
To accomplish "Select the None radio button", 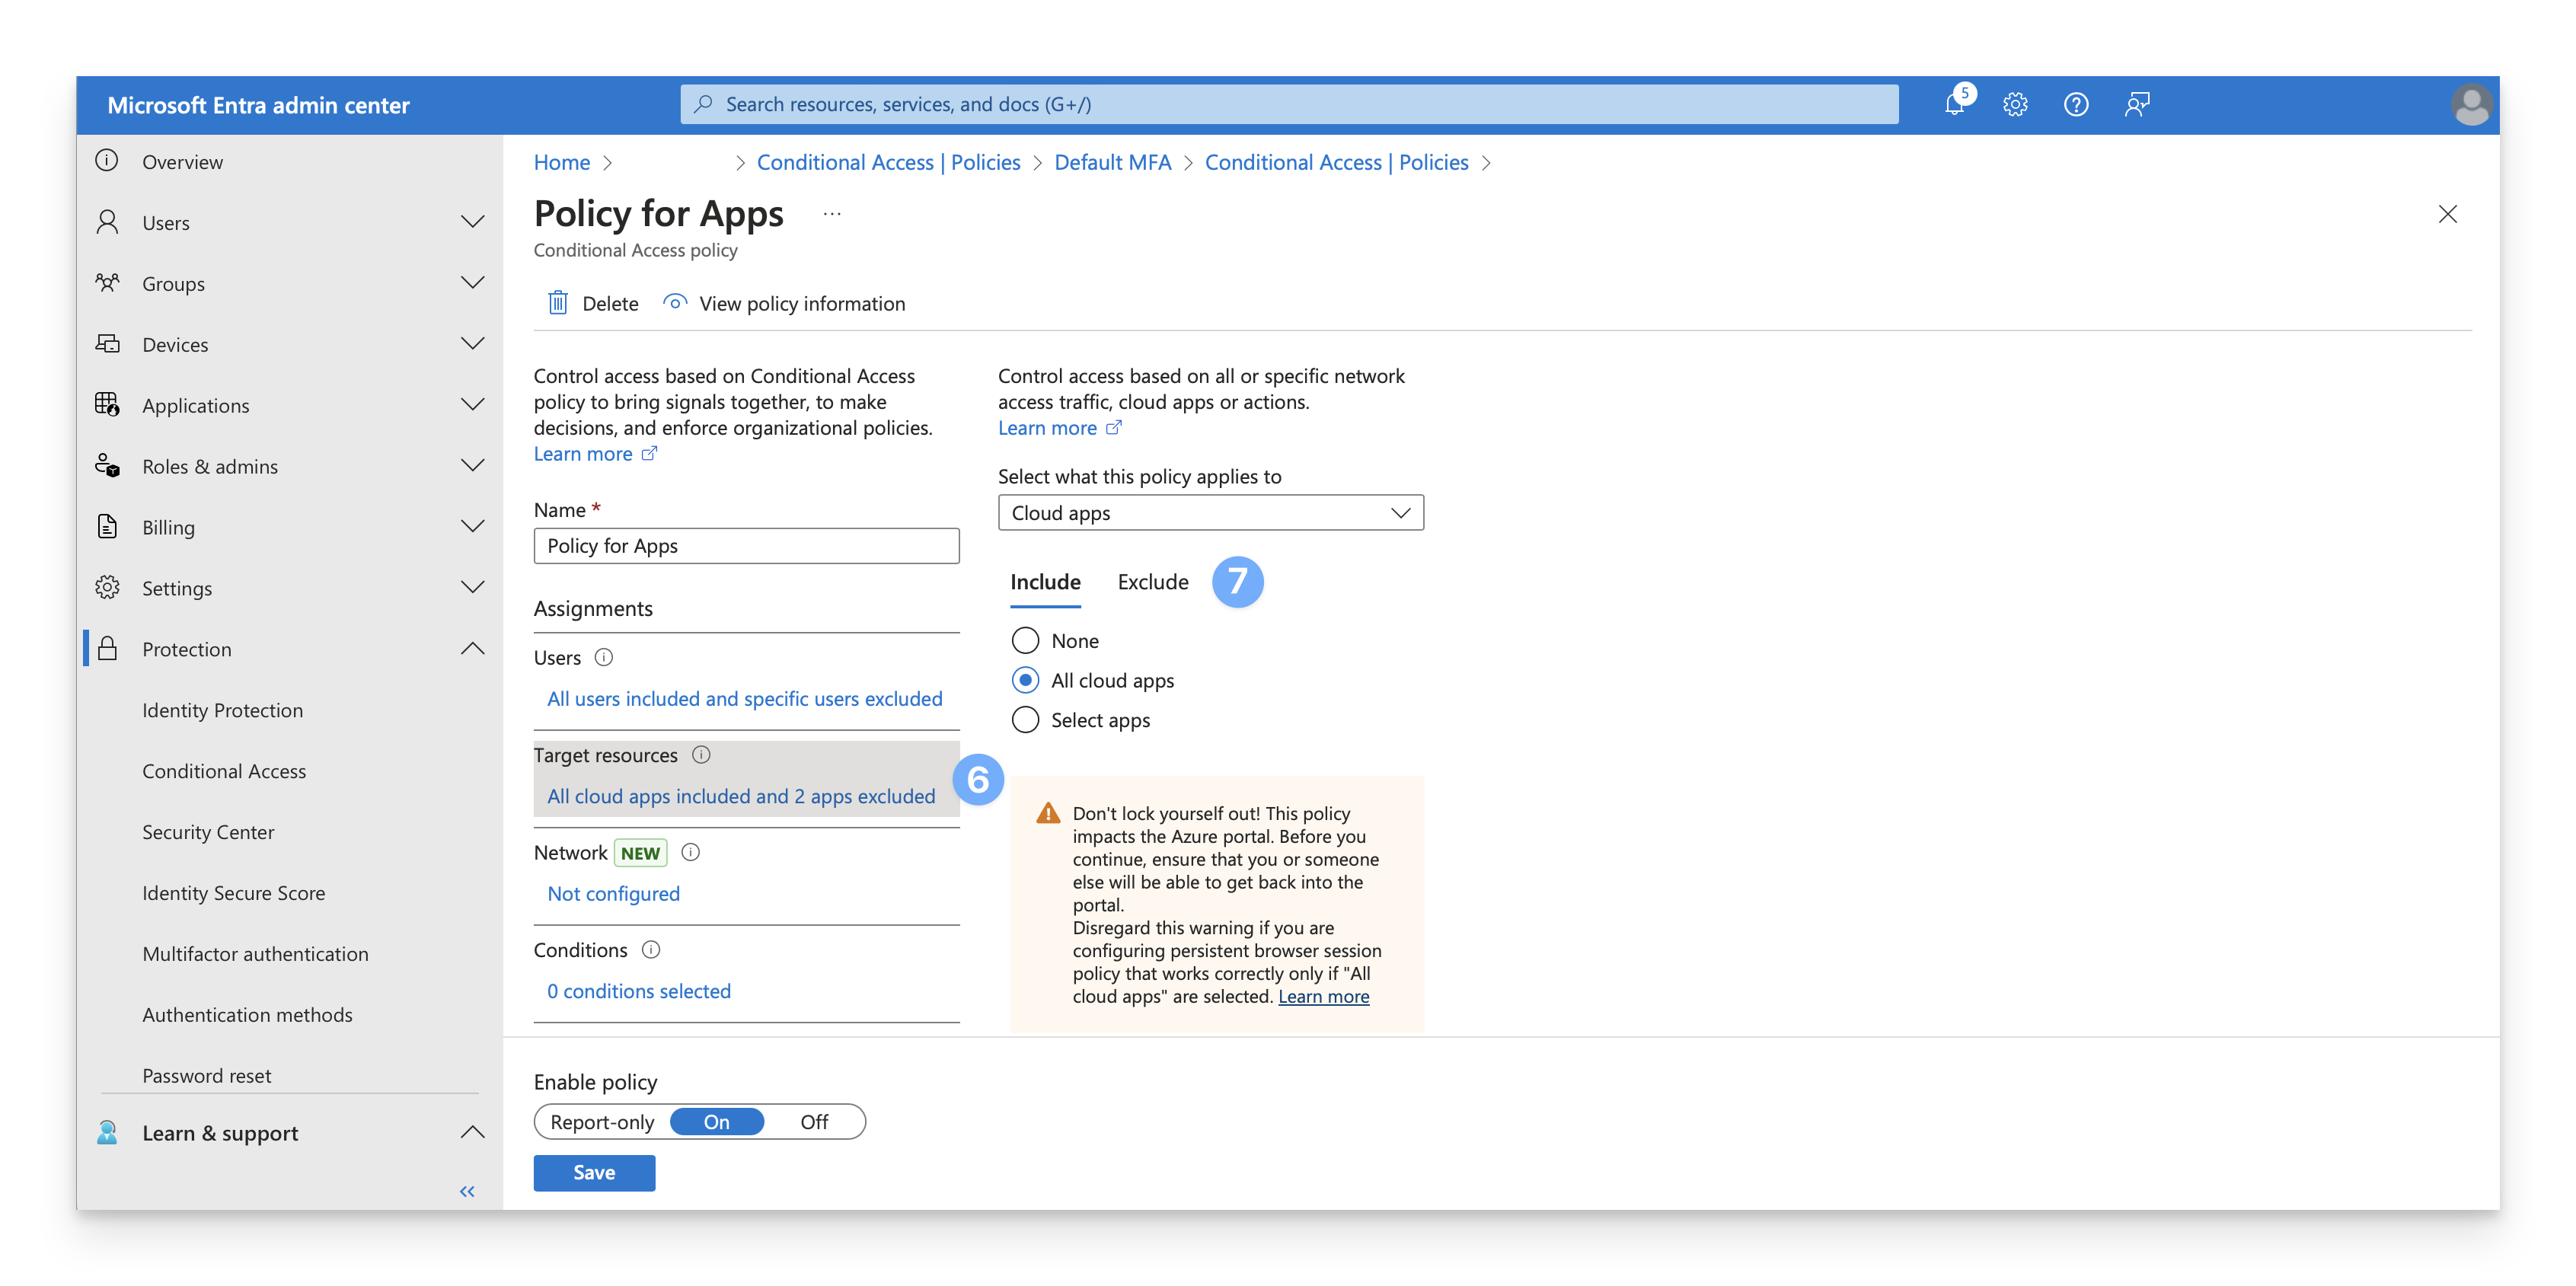I will coord(1025,640).
